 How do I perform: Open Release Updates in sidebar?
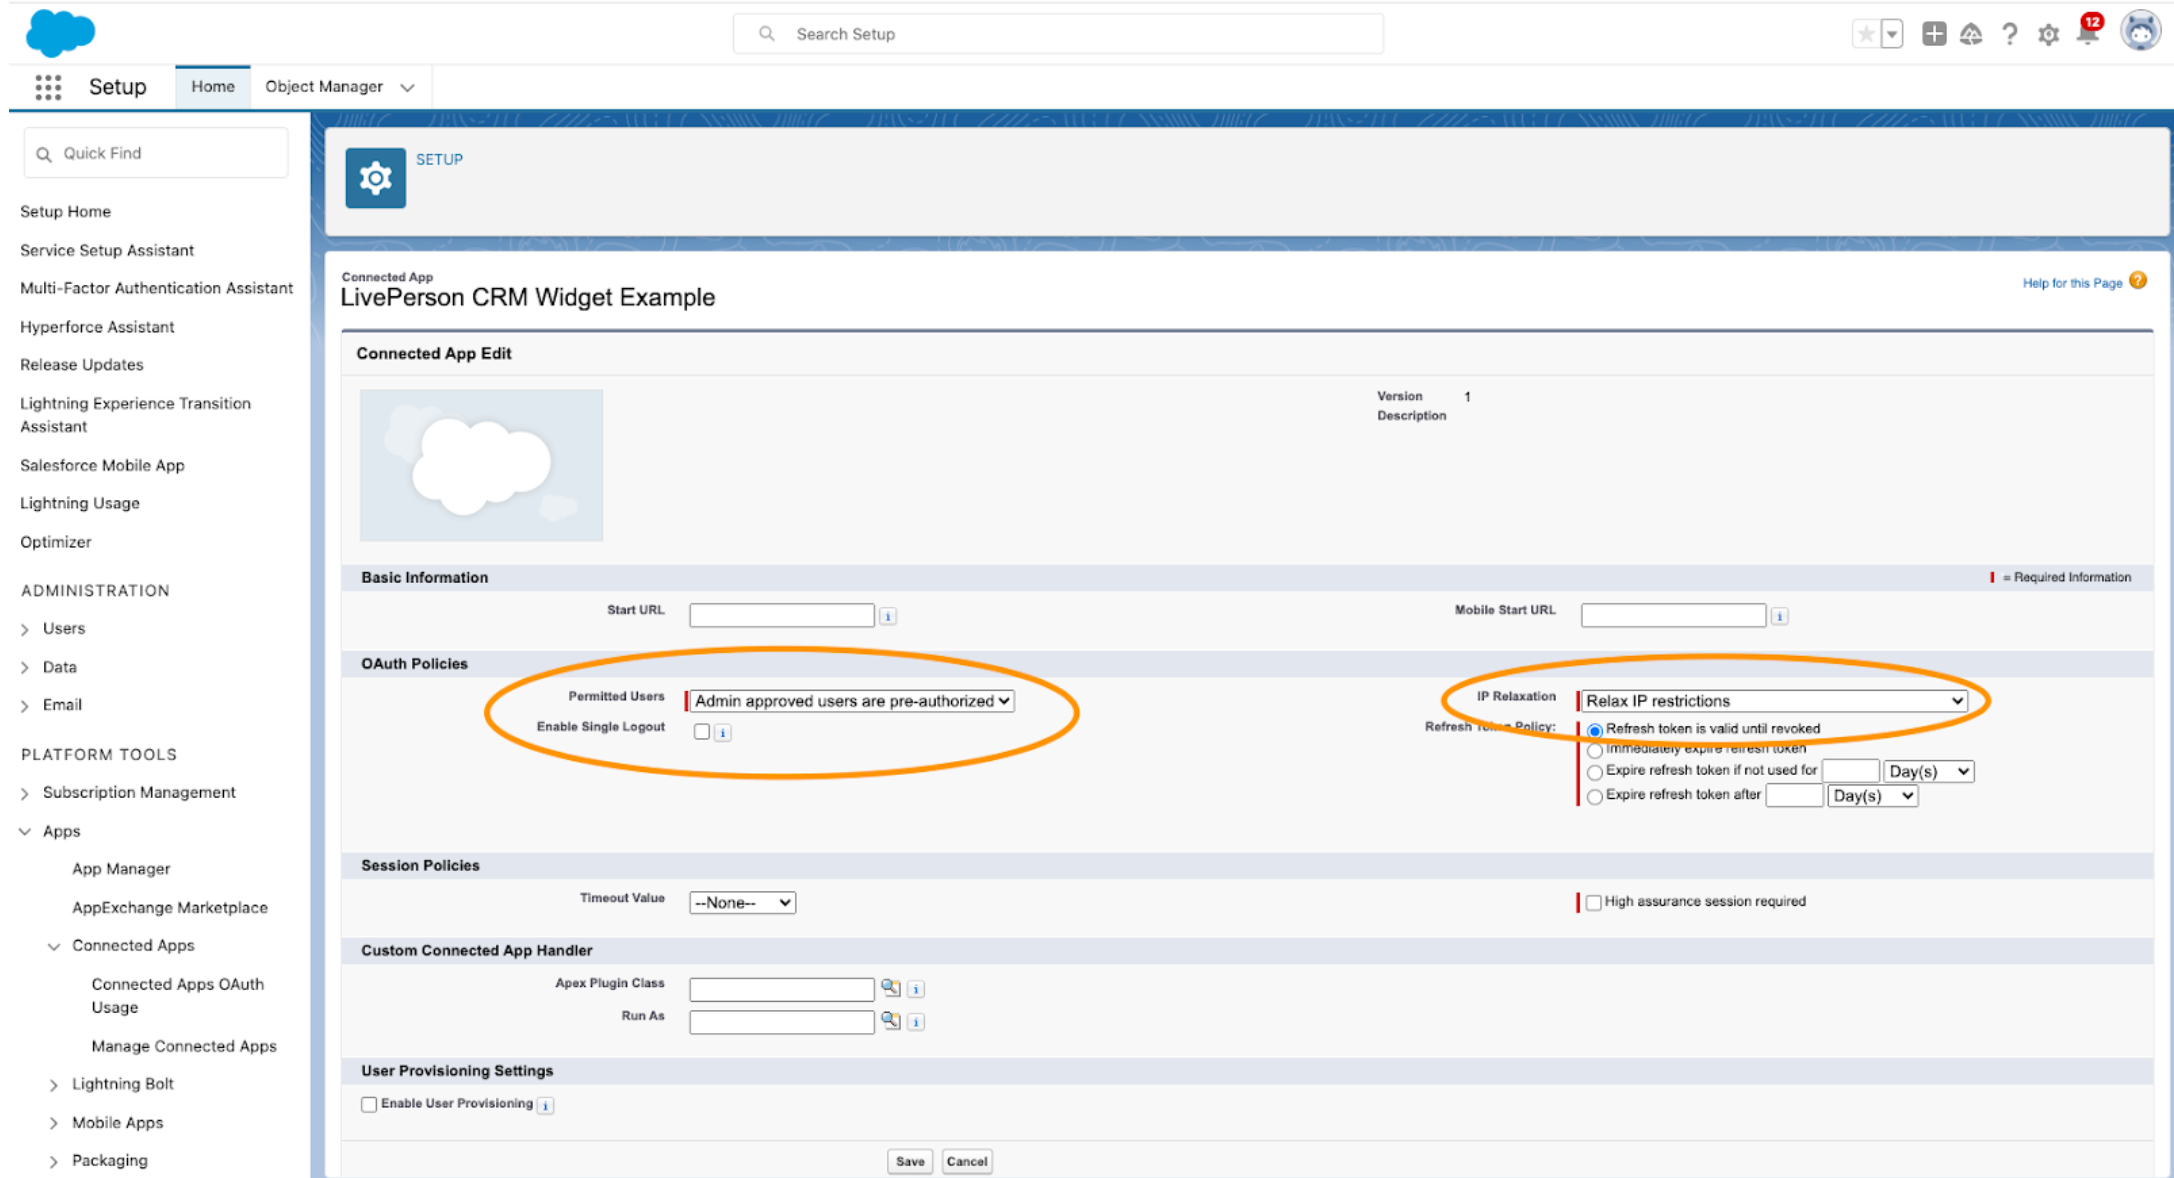[x=81, y=365]
